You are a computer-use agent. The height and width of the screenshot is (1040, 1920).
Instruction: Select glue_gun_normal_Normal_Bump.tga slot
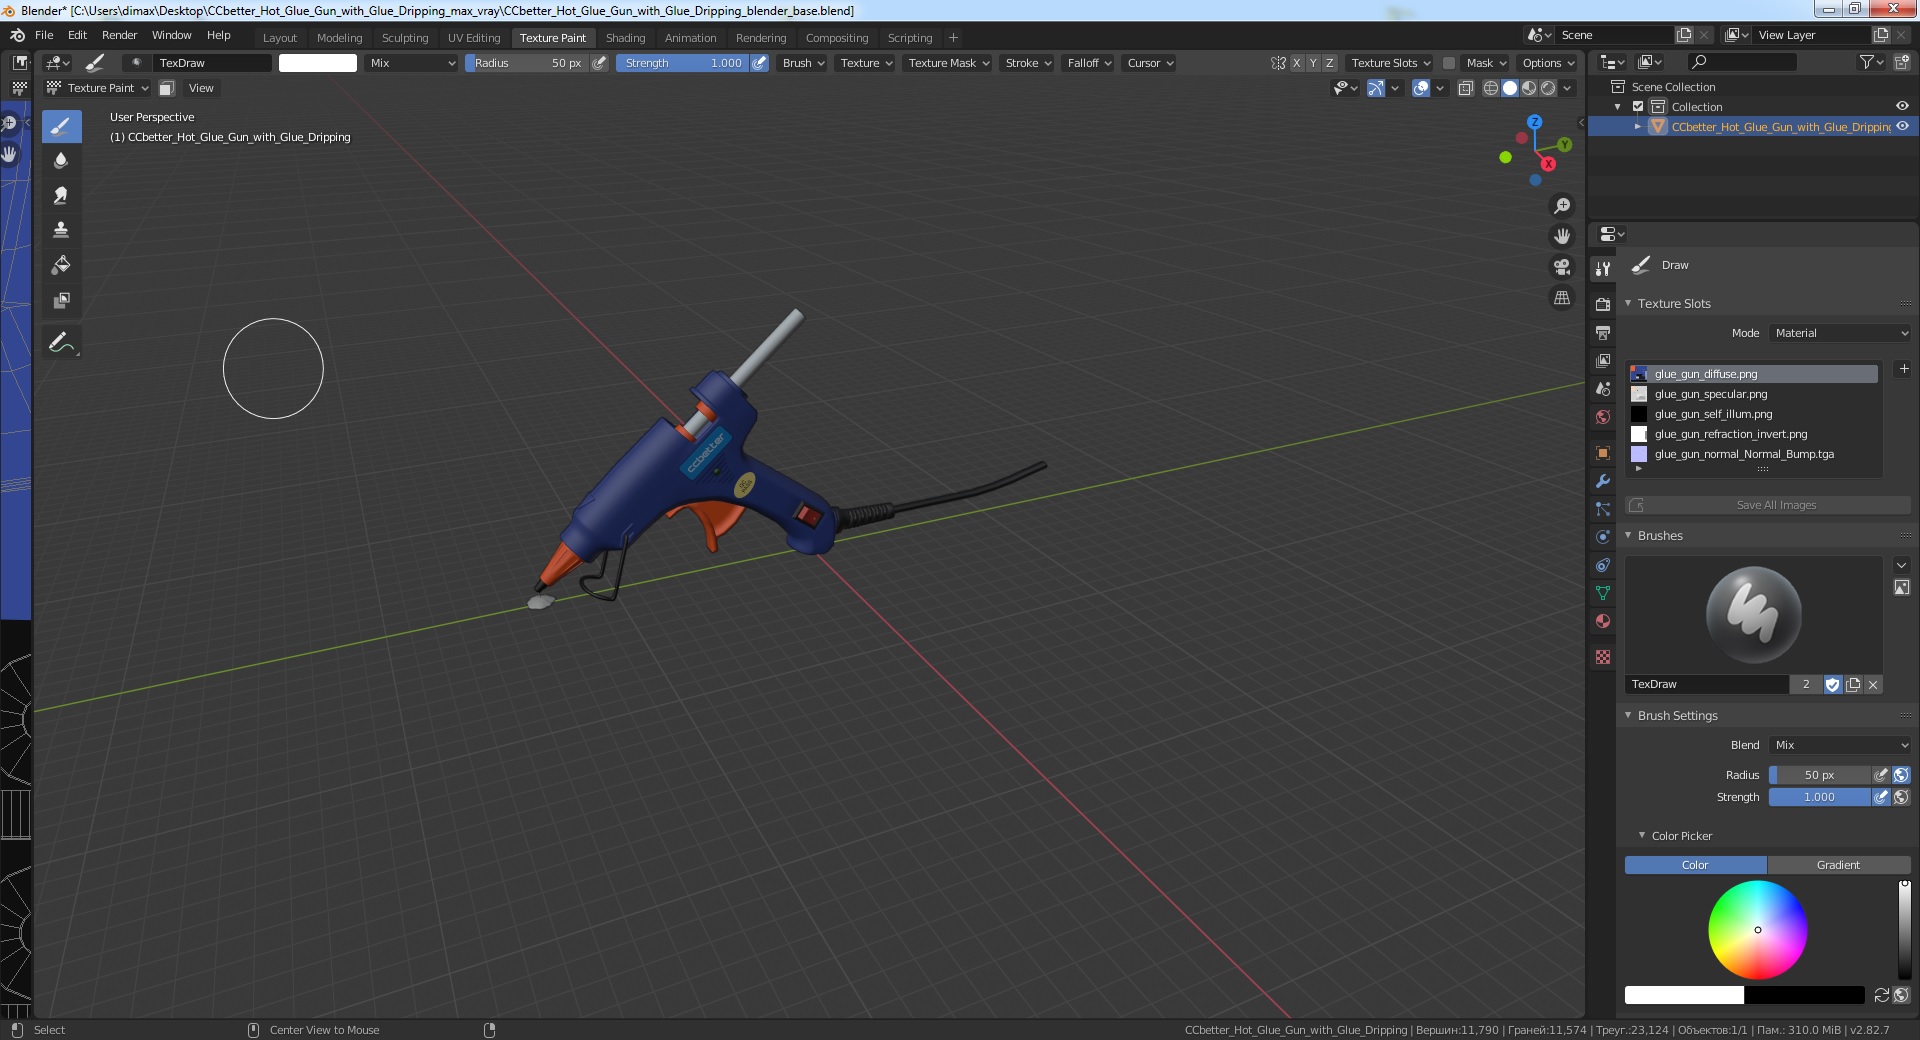tap(1754, 454)
